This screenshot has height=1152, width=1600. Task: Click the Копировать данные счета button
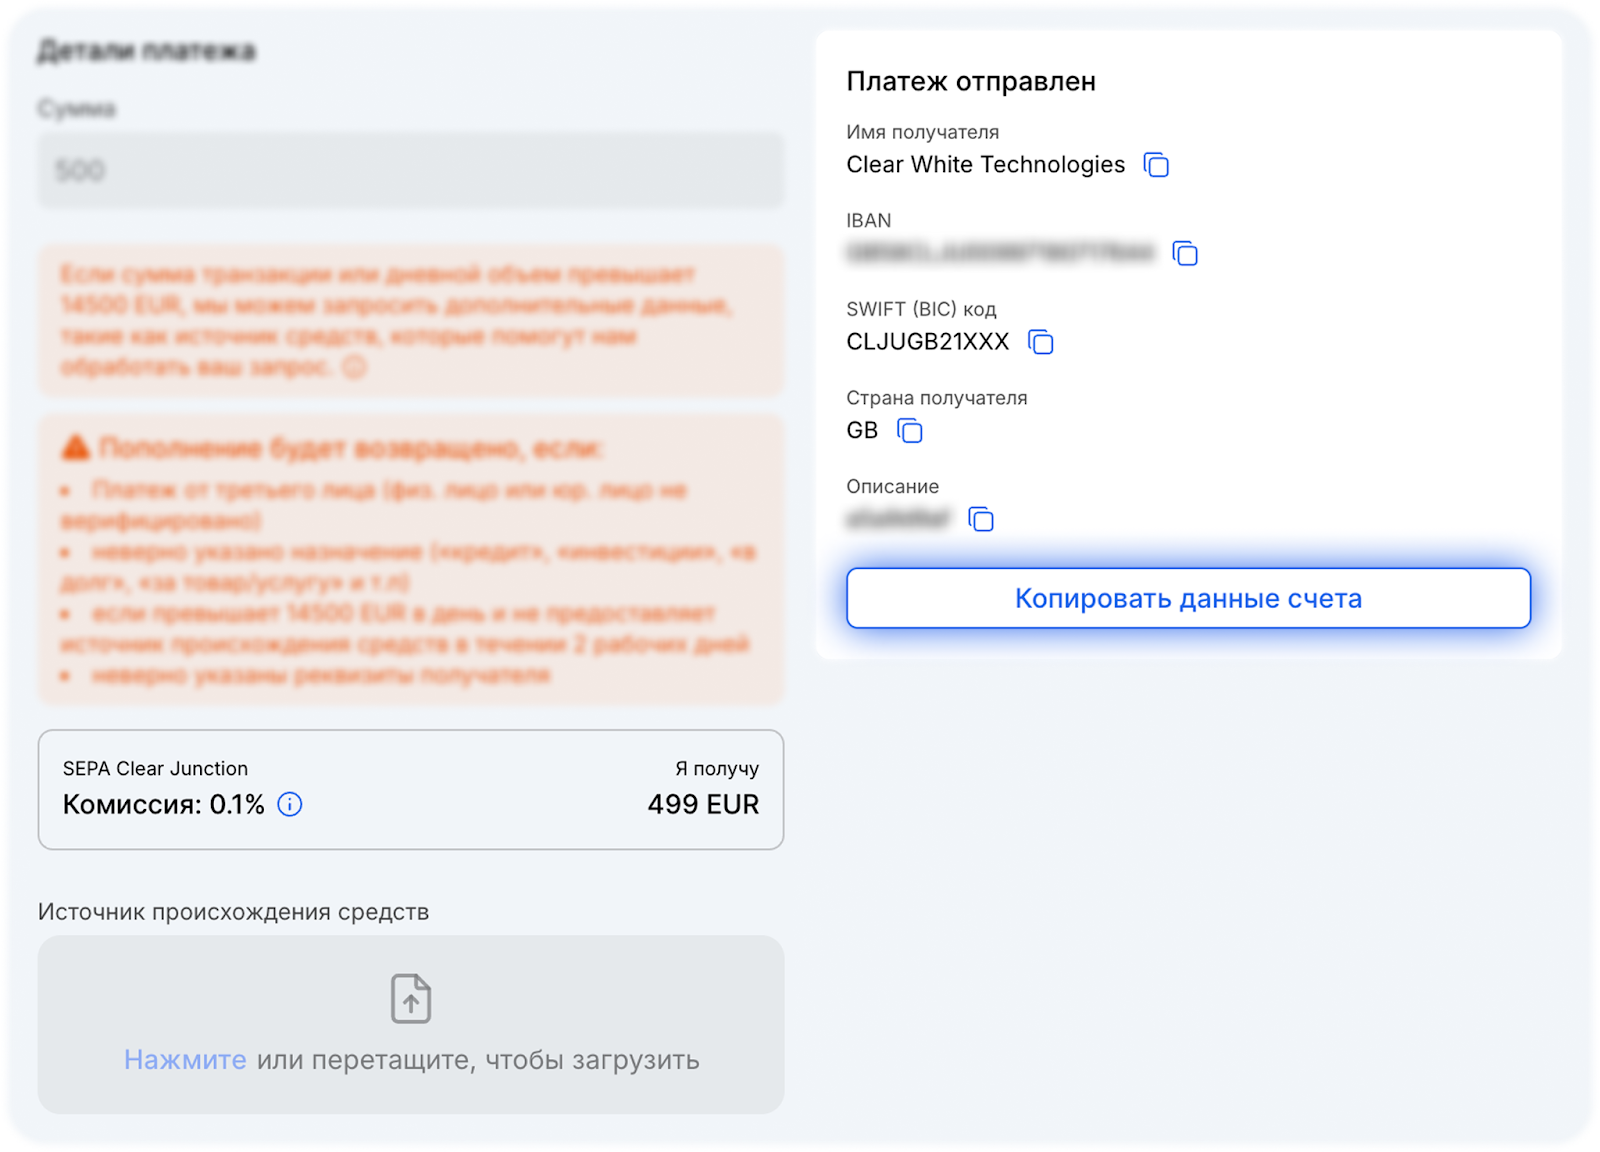[1188, 598]
